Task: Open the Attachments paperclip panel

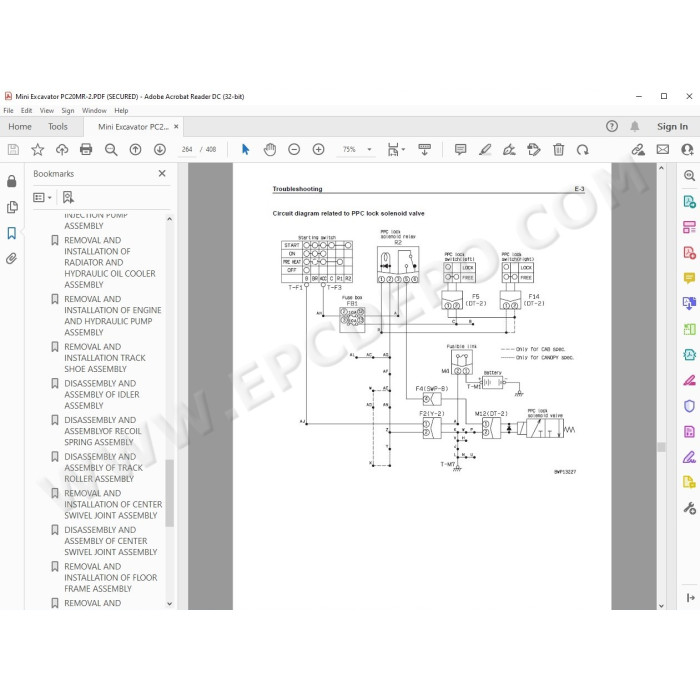Action: click(12, 258)
